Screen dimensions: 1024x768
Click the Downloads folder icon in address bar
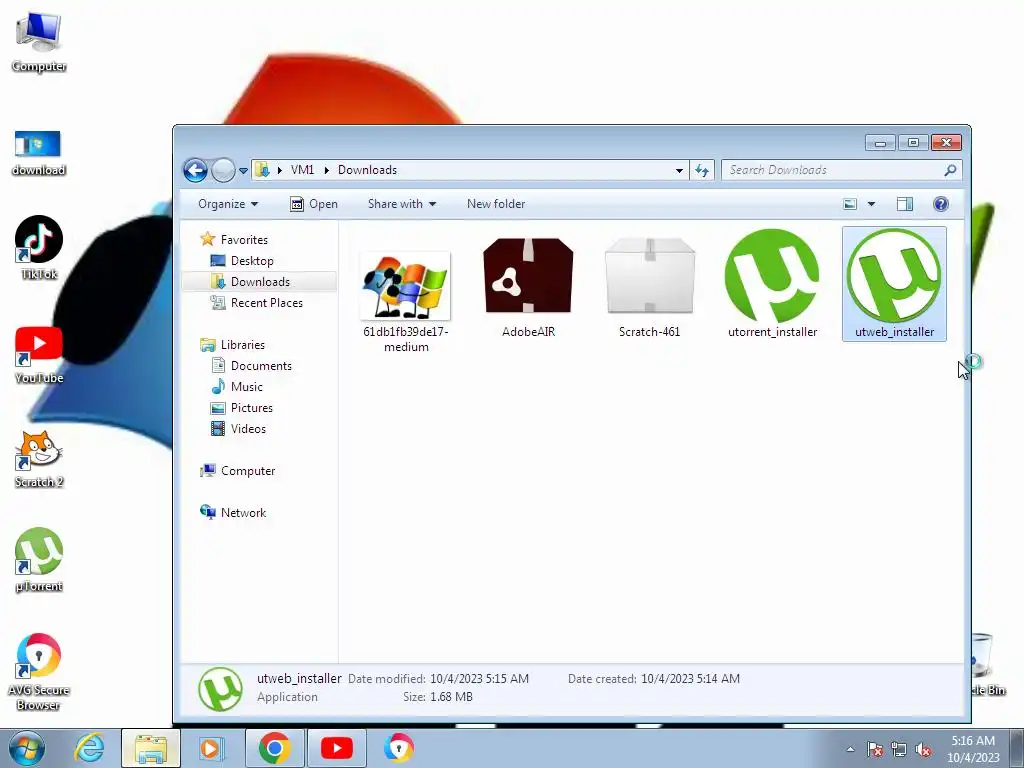[x=263, y=170]
